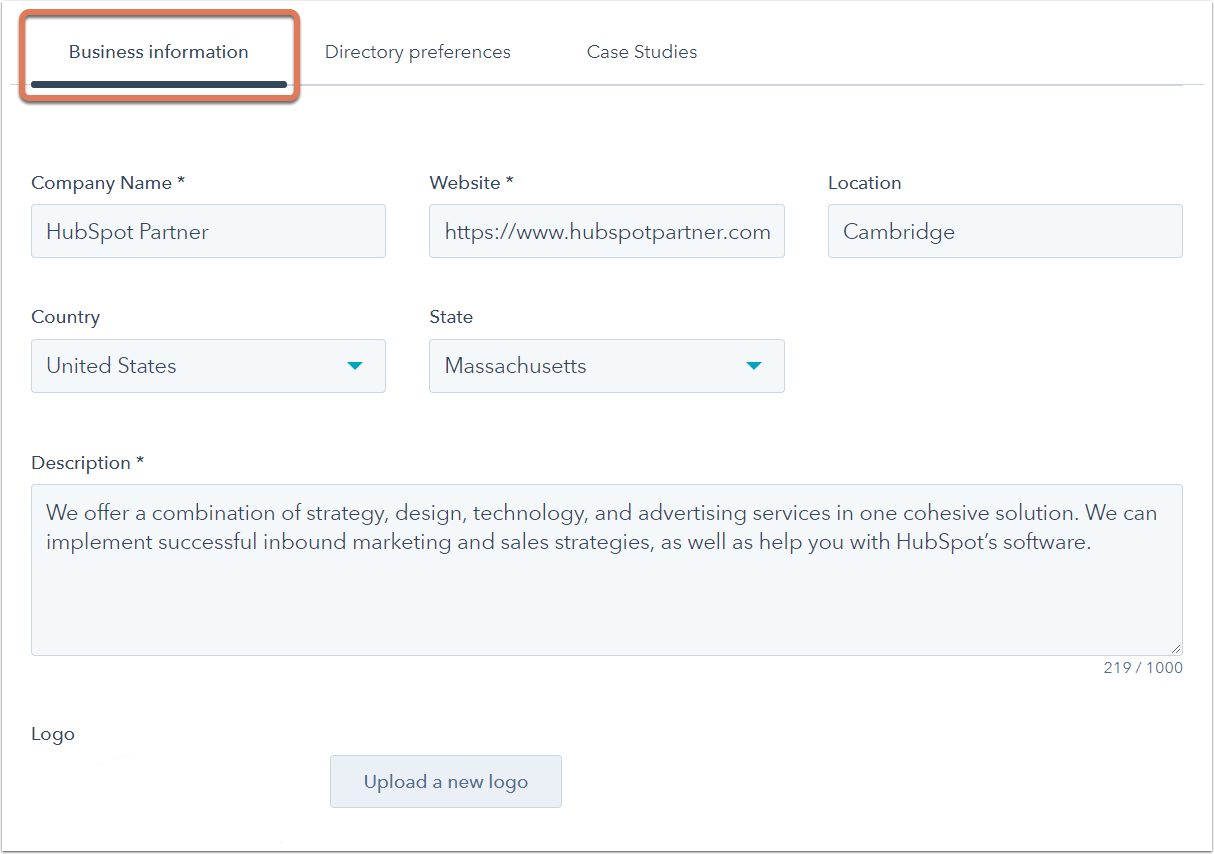Click the Country label

[x=66, y=317]
